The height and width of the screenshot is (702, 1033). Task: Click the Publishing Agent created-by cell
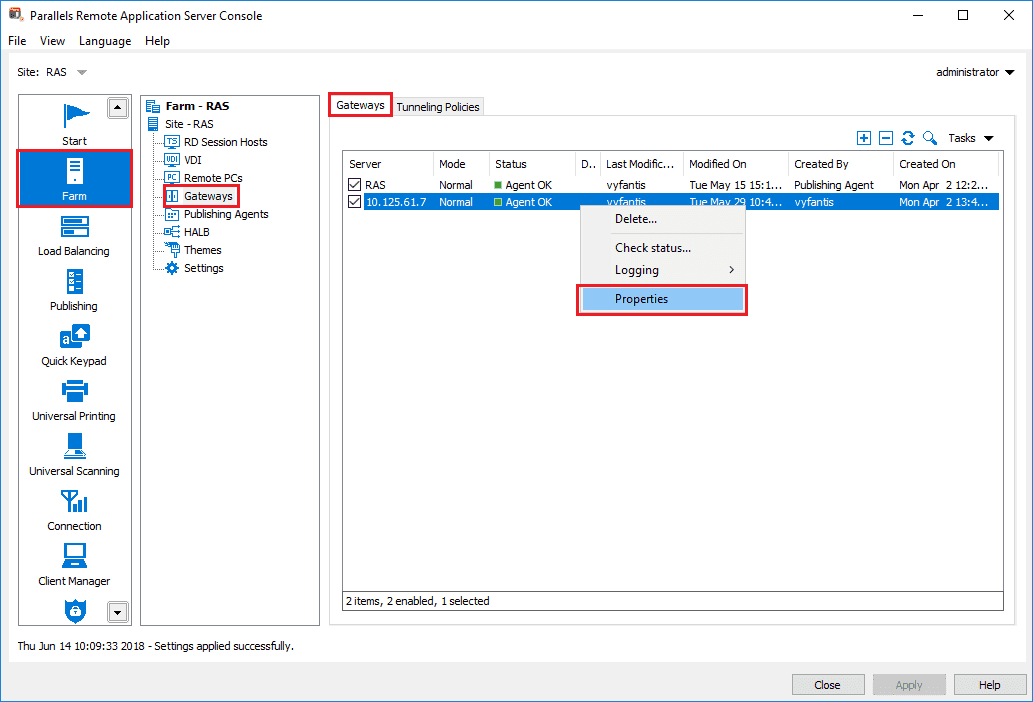pyautogui.click(x=834, y=185)
